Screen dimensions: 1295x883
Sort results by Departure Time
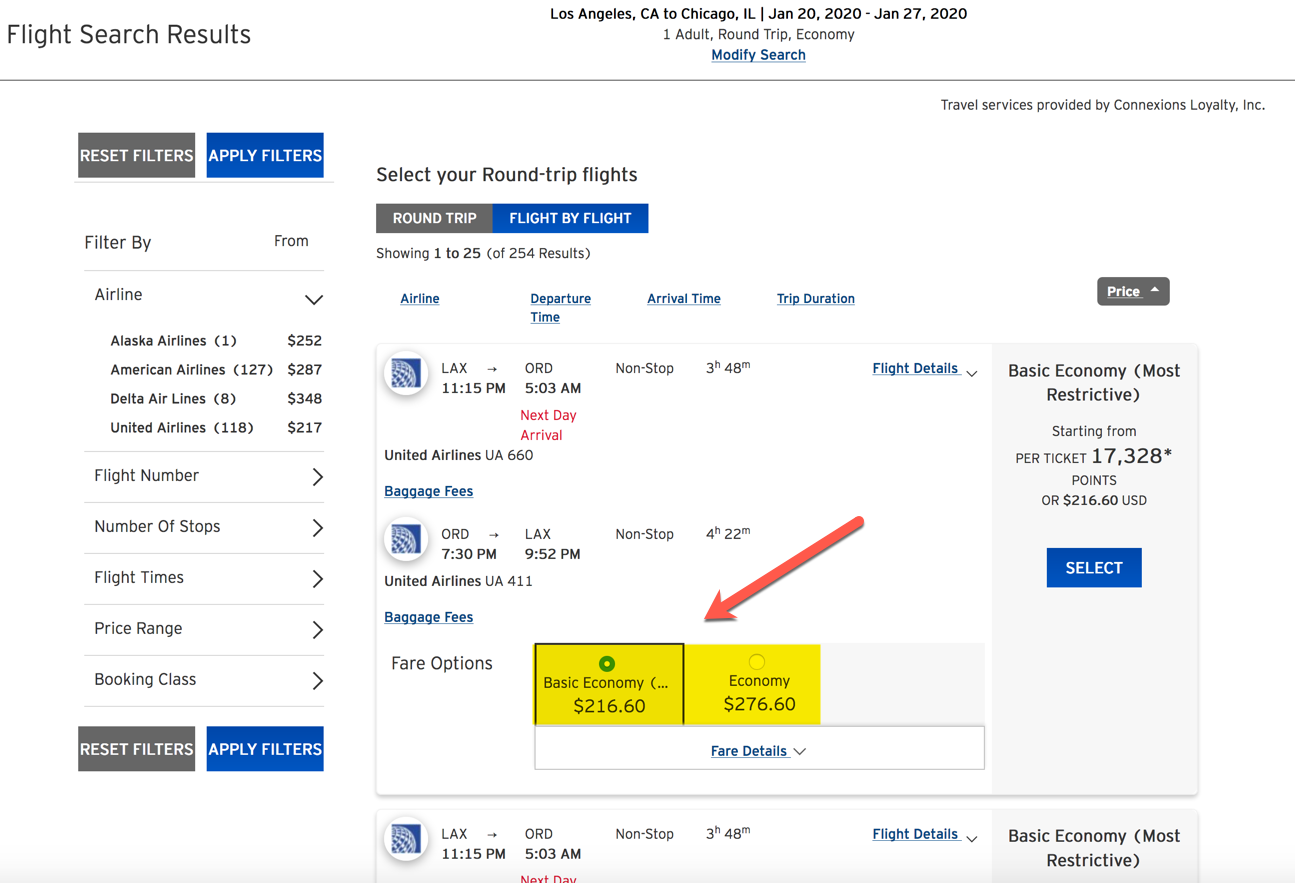coord(560,308)
